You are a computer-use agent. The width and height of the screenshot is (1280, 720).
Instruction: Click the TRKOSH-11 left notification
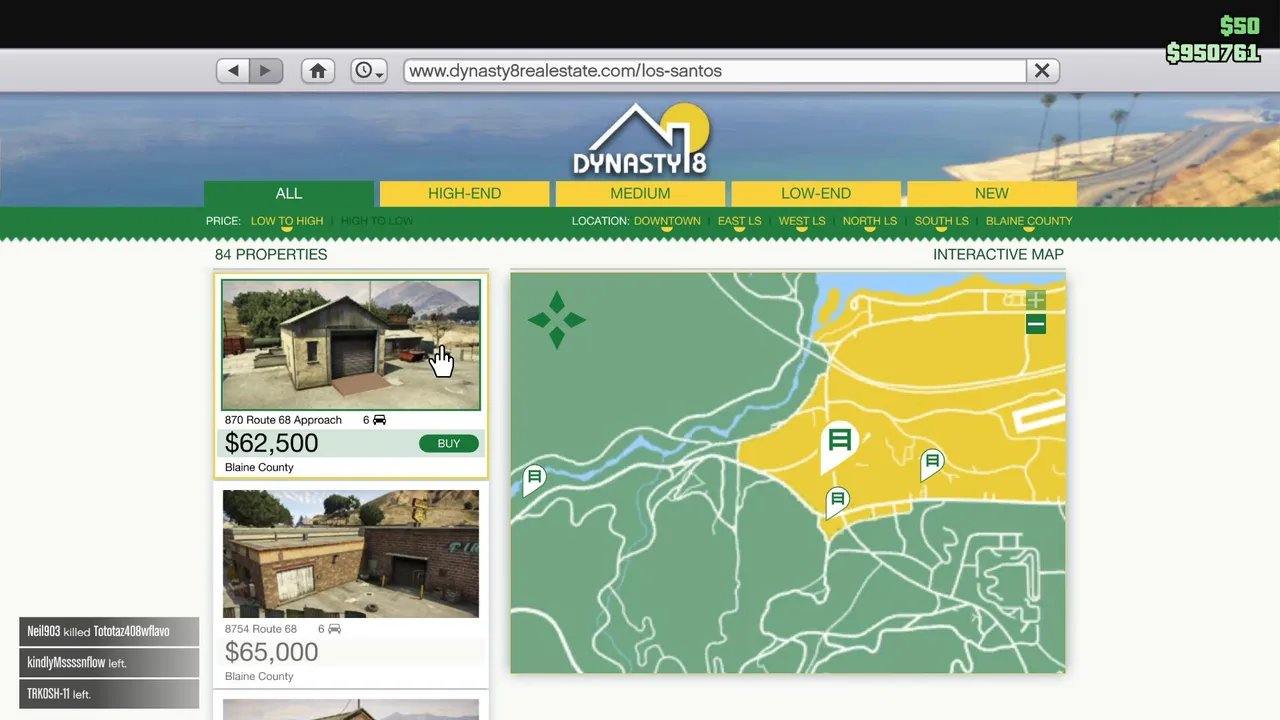pyautogui.click(x=109, y=694)
